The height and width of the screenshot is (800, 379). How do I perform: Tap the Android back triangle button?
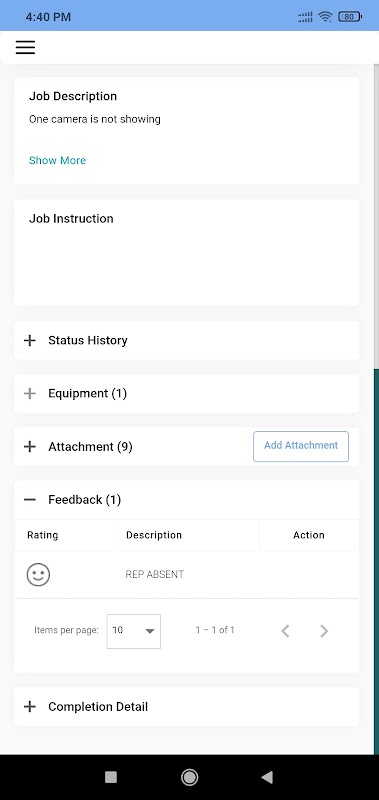(x=267, y=777)
